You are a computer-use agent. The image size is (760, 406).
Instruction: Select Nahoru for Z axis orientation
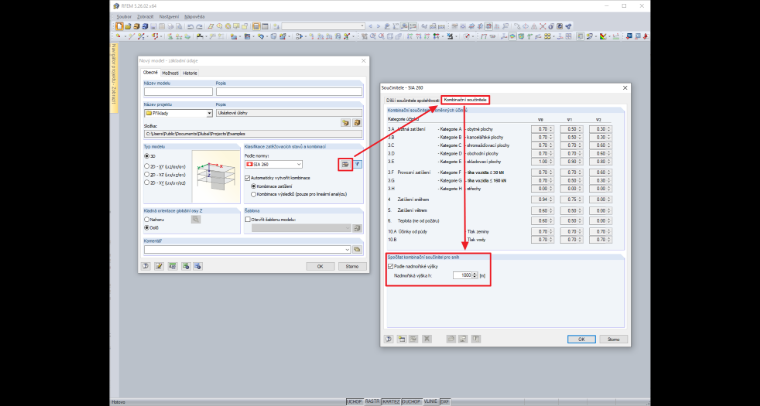coord(147,219)
